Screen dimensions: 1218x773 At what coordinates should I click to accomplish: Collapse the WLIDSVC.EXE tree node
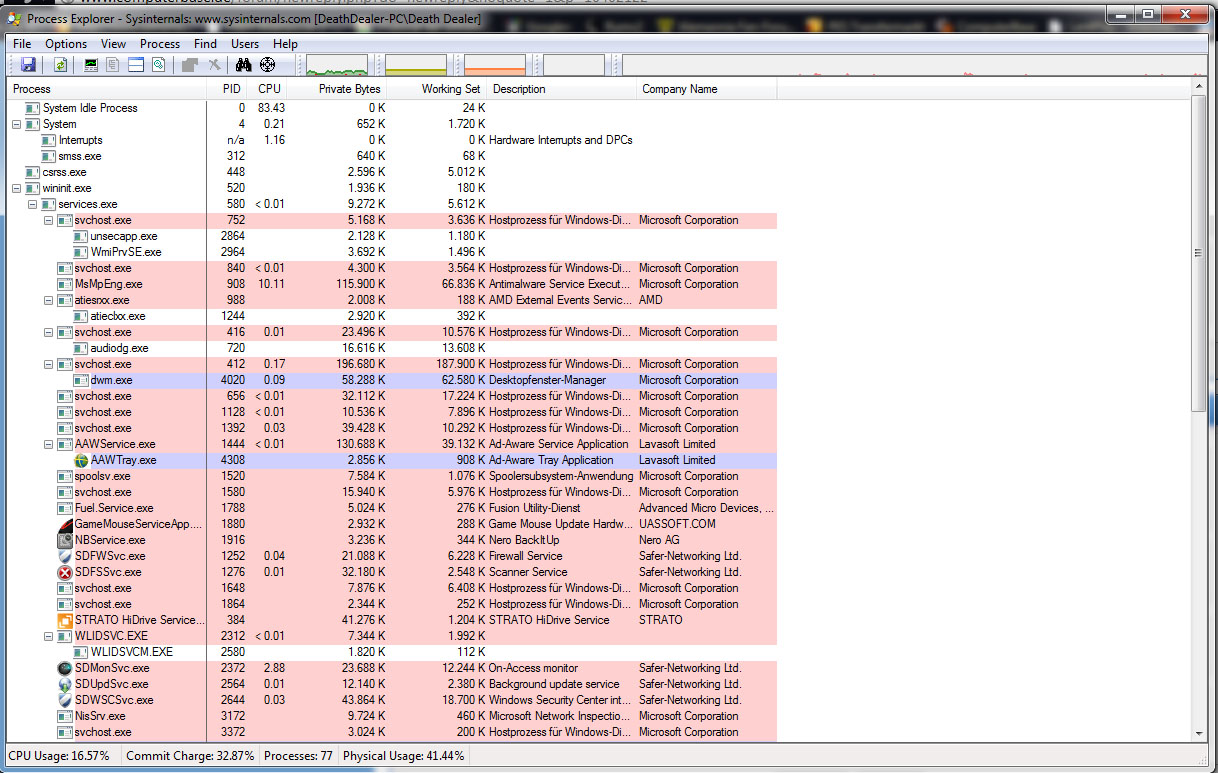(48, 636)
